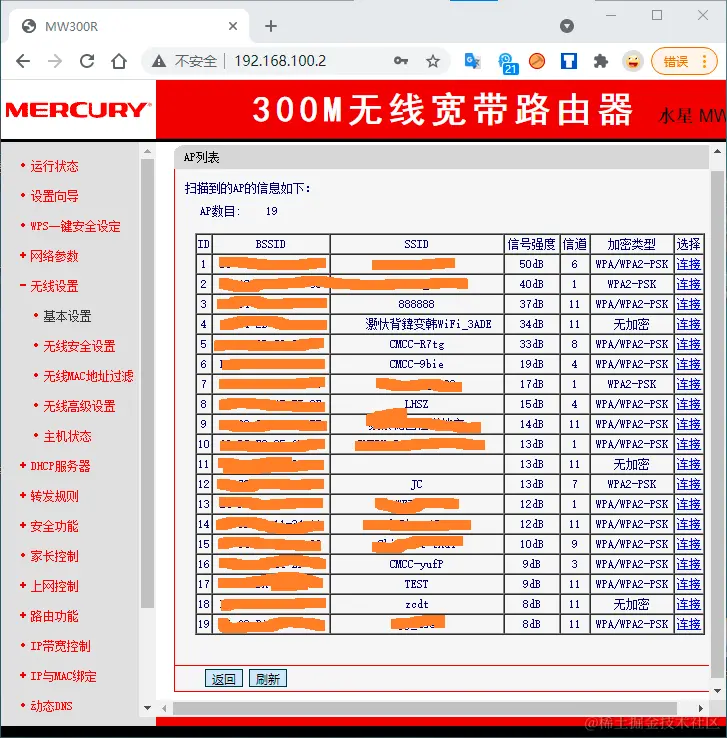Click the horizontal scrollbar right arrow
727x738 pixels.
coord(701,708)
